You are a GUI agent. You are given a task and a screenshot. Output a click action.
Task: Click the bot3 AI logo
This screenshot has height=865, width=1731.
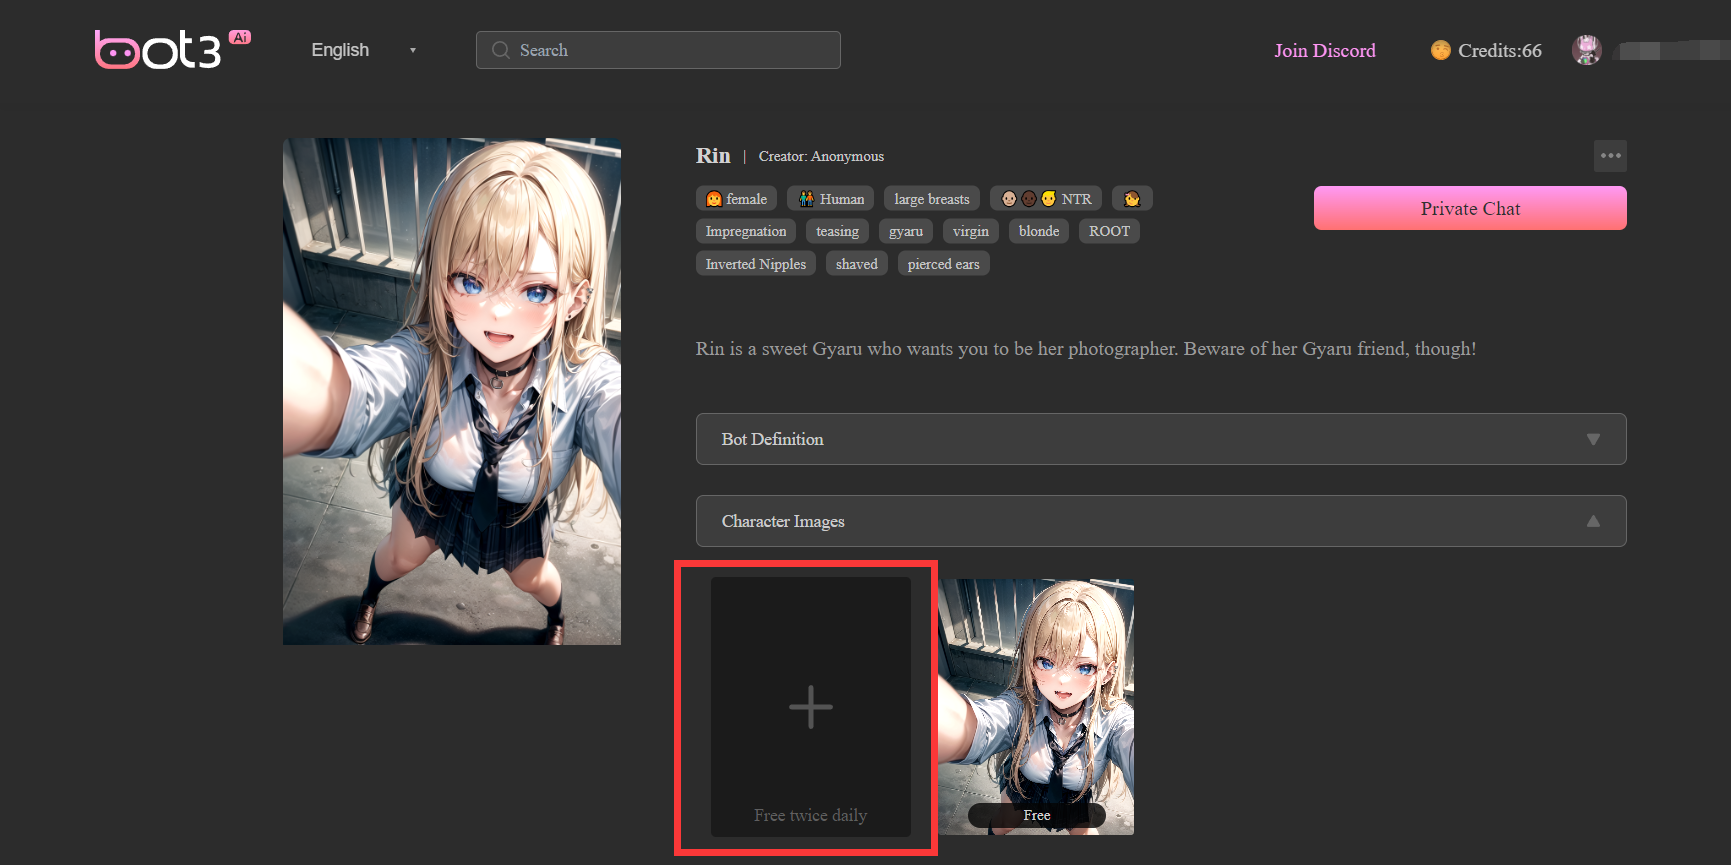point(172,49)
